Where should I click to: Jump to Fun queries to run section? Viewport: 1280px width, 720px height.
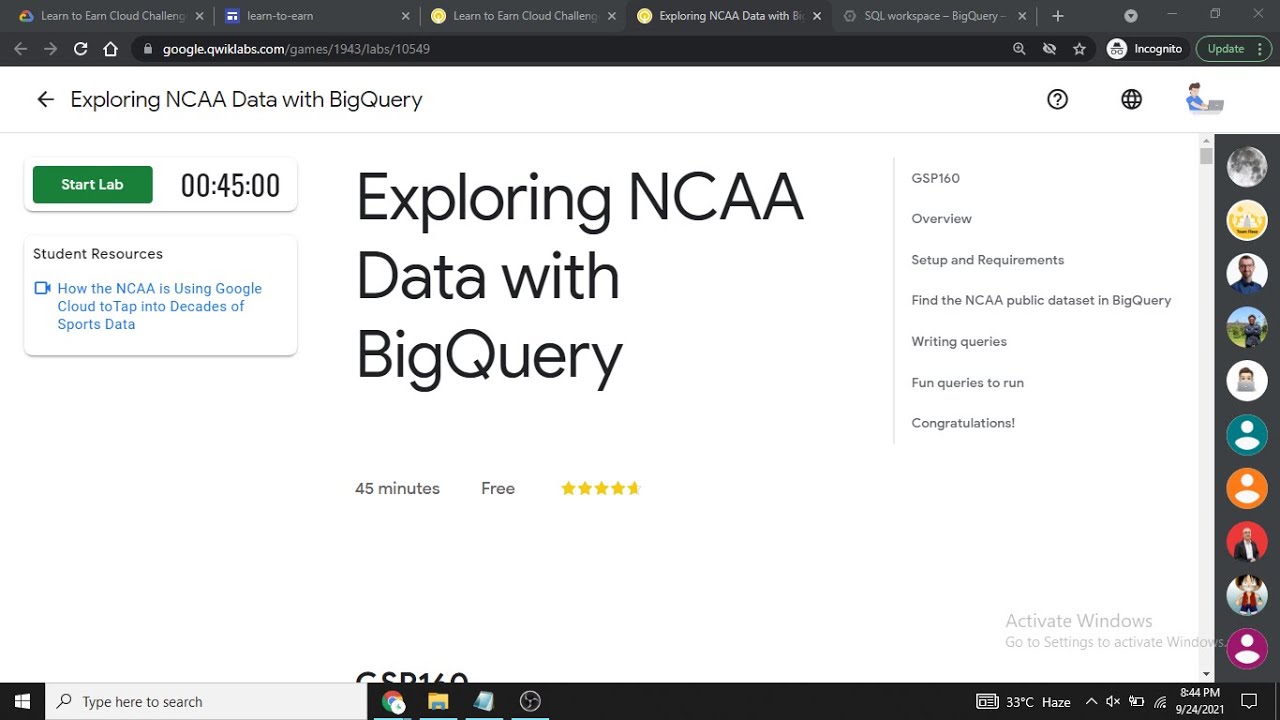[x=967, y=382]
